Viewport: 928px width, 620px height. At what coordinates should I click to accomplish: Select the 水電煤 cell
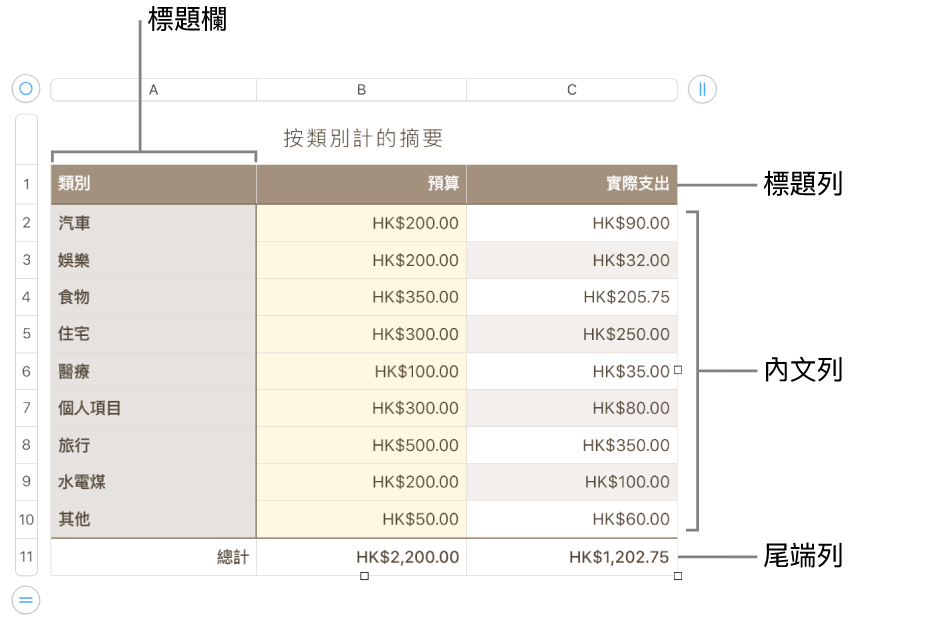[x=154, y=482]
